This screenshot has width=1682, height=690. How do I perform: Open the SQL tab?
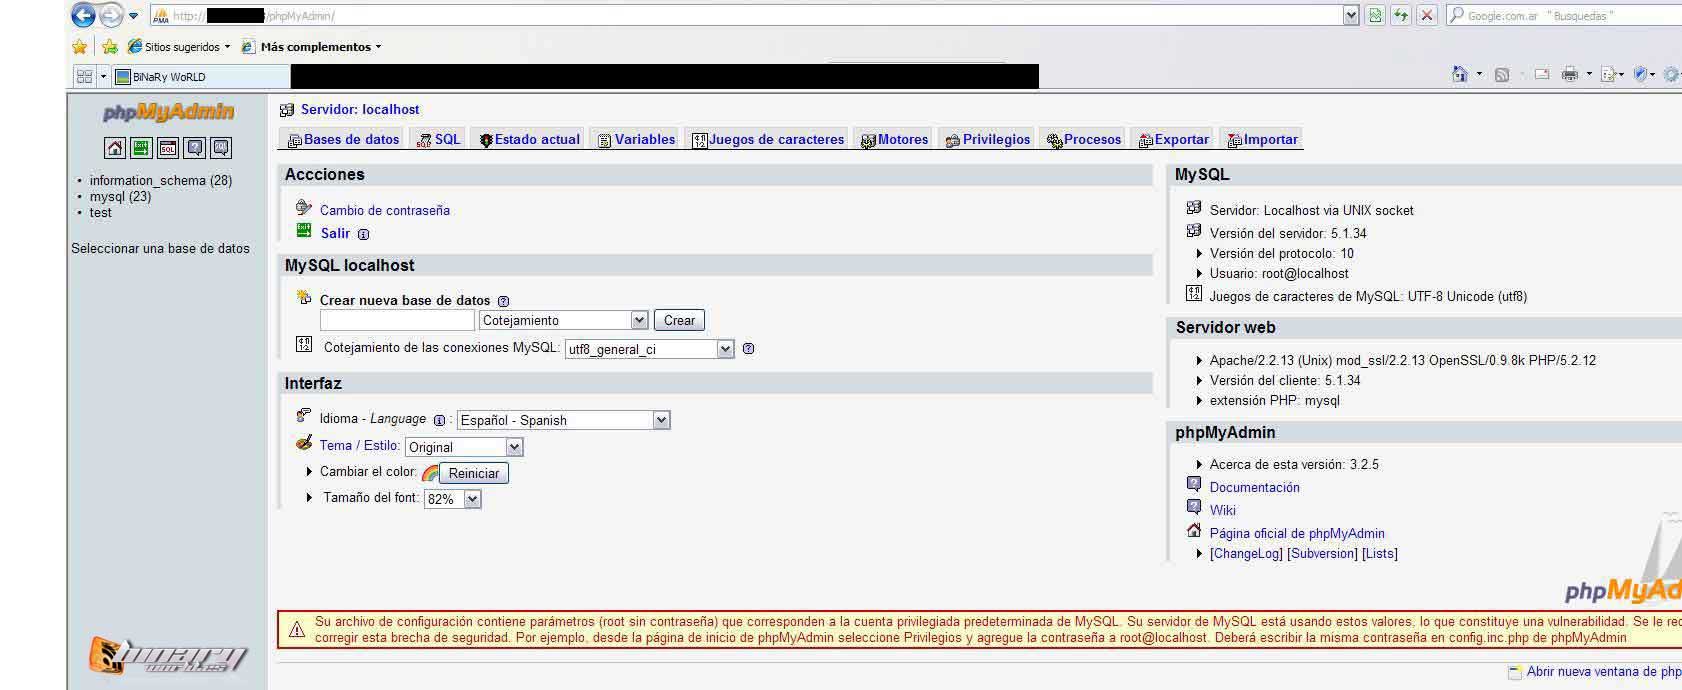point(439,139)
